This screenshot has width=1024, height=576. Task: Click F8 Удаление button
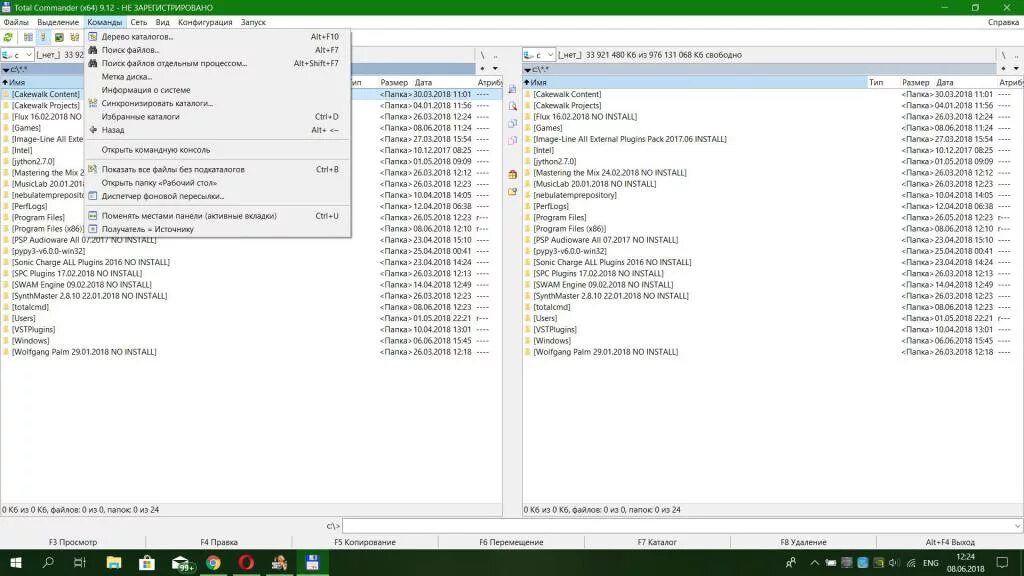803,542
